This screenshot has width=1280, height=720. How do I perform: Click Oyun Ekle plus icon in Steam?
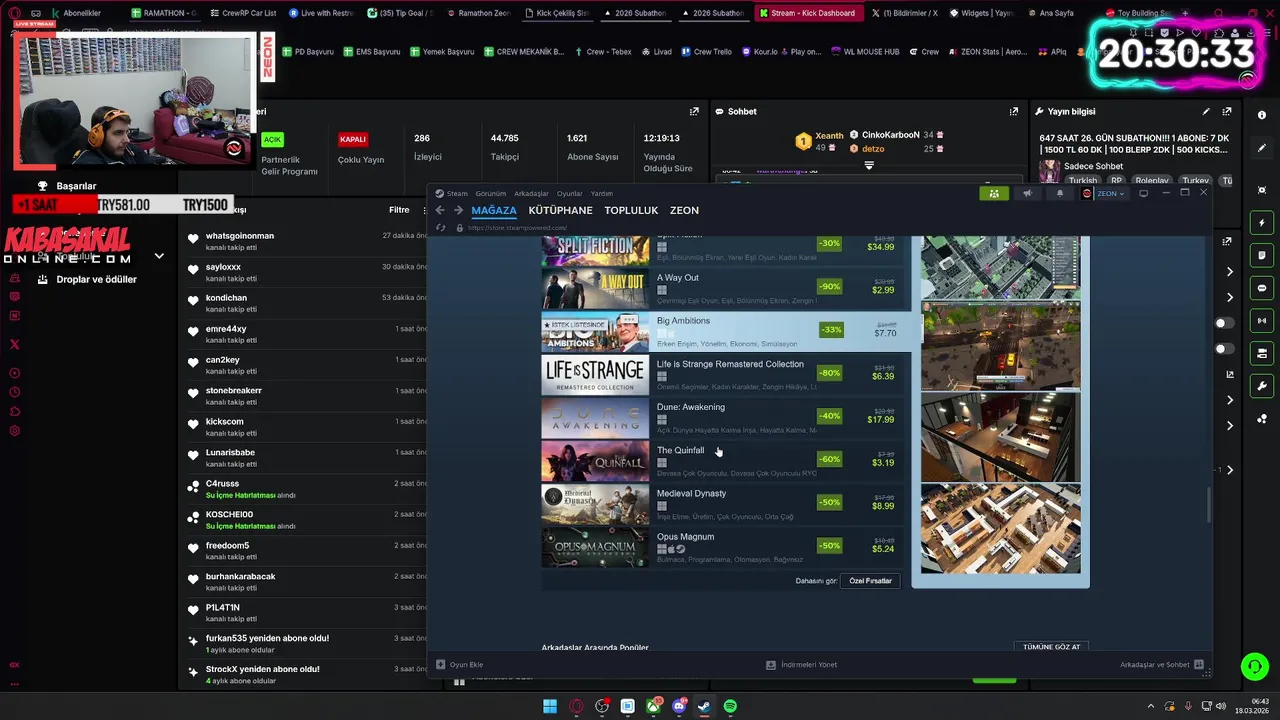[440, 664]
